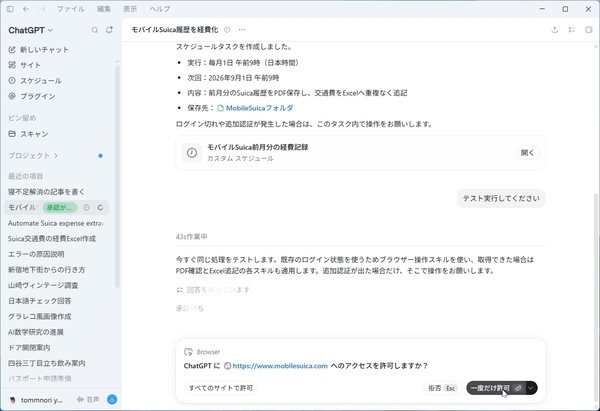Click the モバイルSuica履歴を経費化 chat title
Image resolution: width=600 pixels, height=411 pixels.
[x=174, y=29]
